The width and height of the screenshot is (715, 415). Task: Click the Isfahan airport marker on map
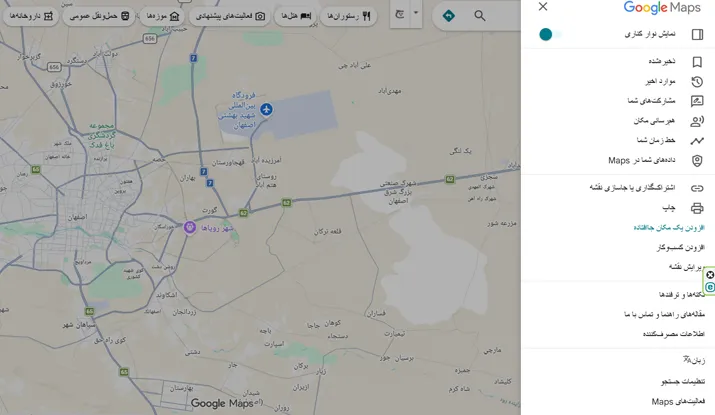click(x=267, y=108)
